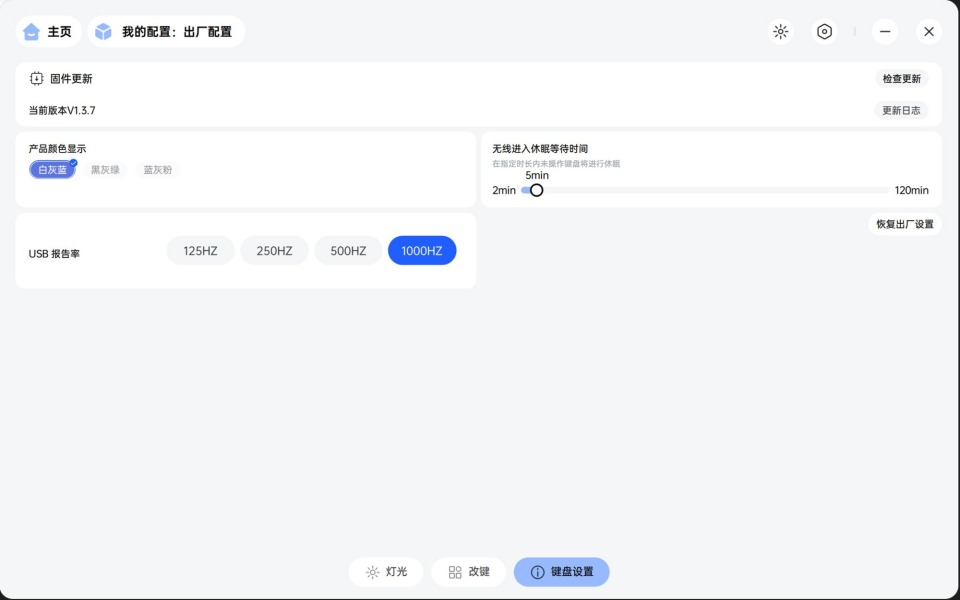
Task: Click the cube icon beside 我的配置
Action: [x=103, y=32]
